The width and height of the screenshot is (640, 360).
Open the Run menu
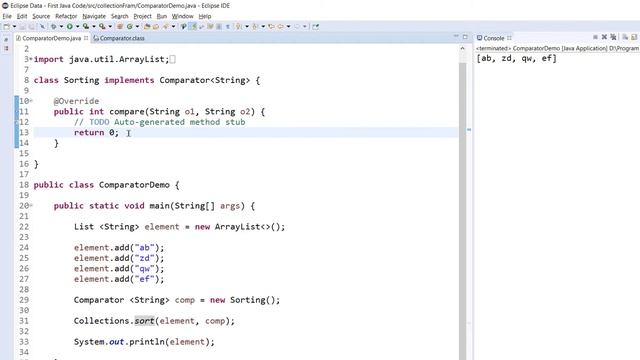pyautogui.click(x=162, y=16)
